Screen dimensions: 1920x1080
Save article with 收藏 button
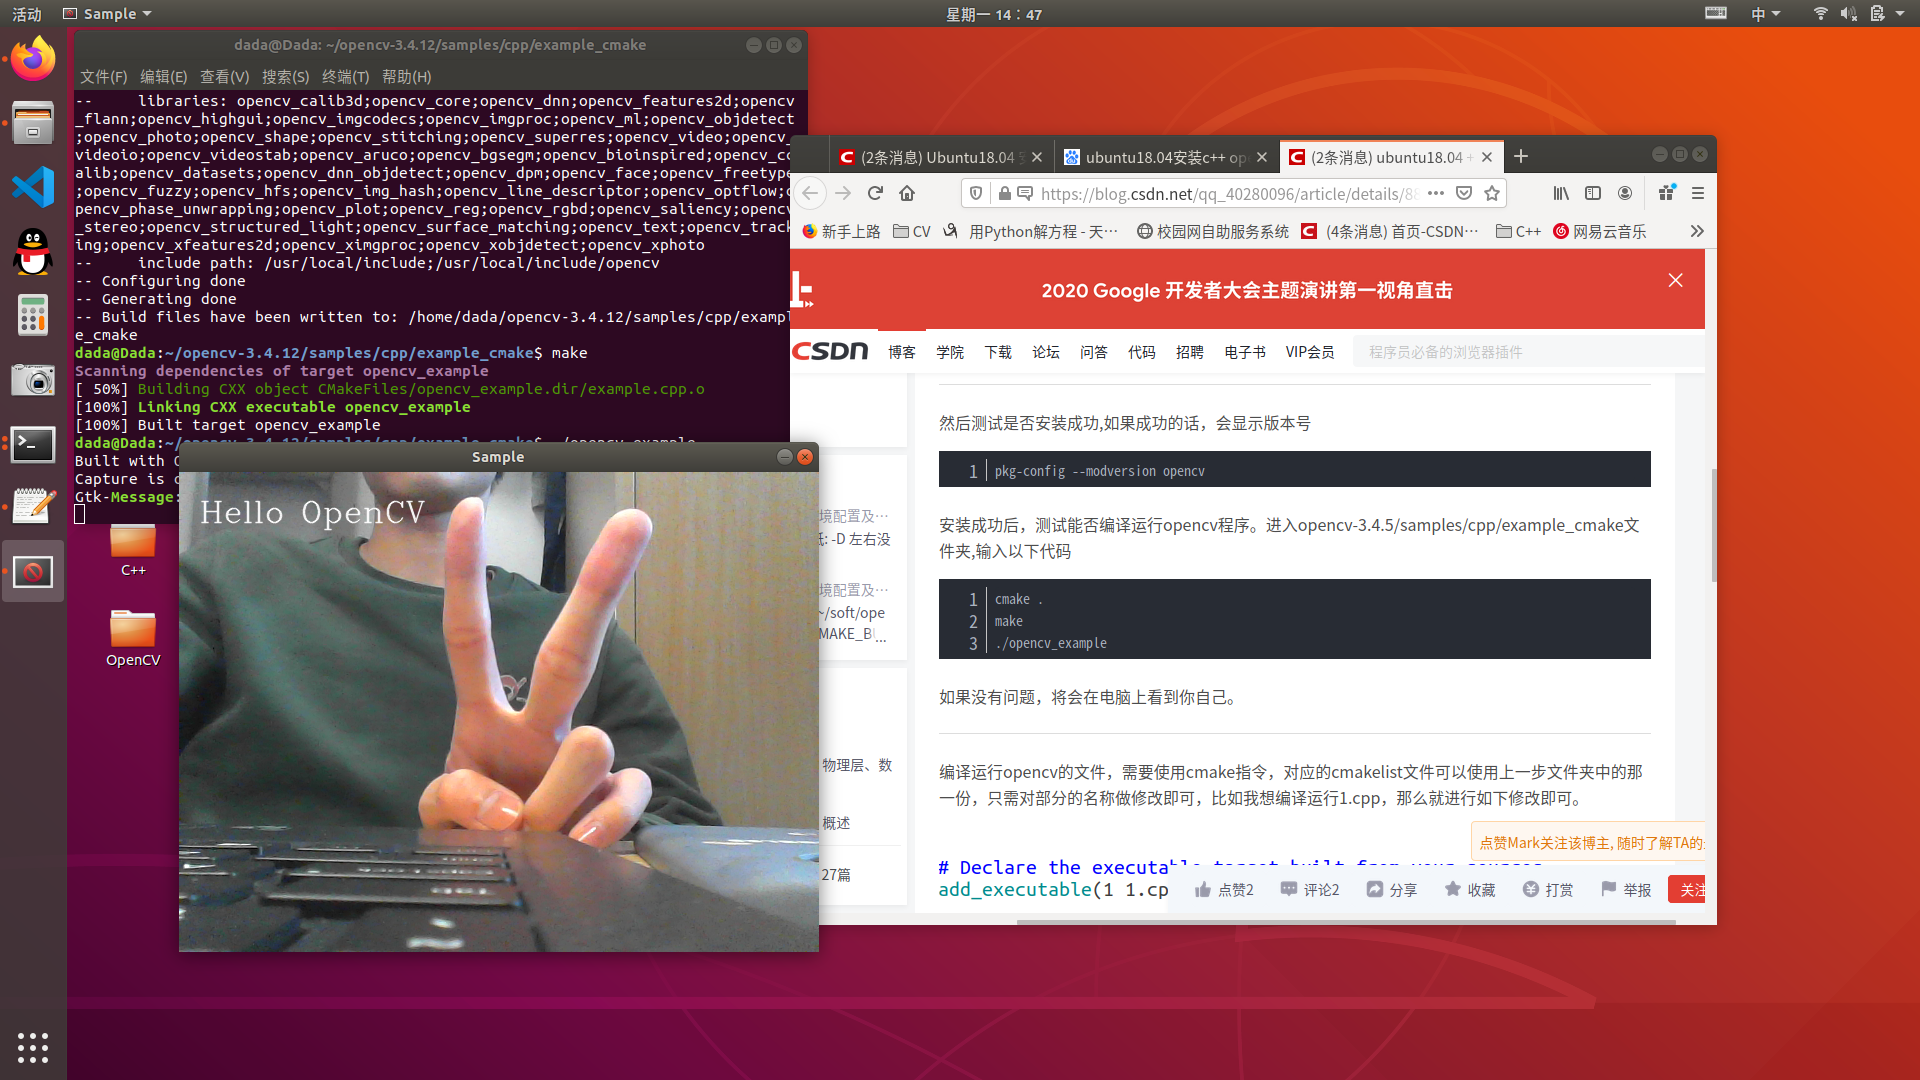click(1470, 889)
